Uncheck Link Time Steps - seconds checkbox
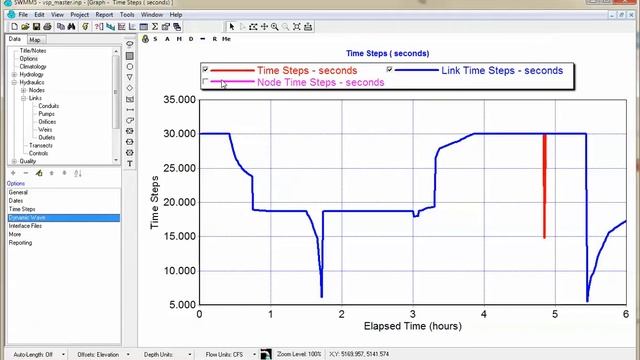The image size is (640, 360). tap(389, 69)
